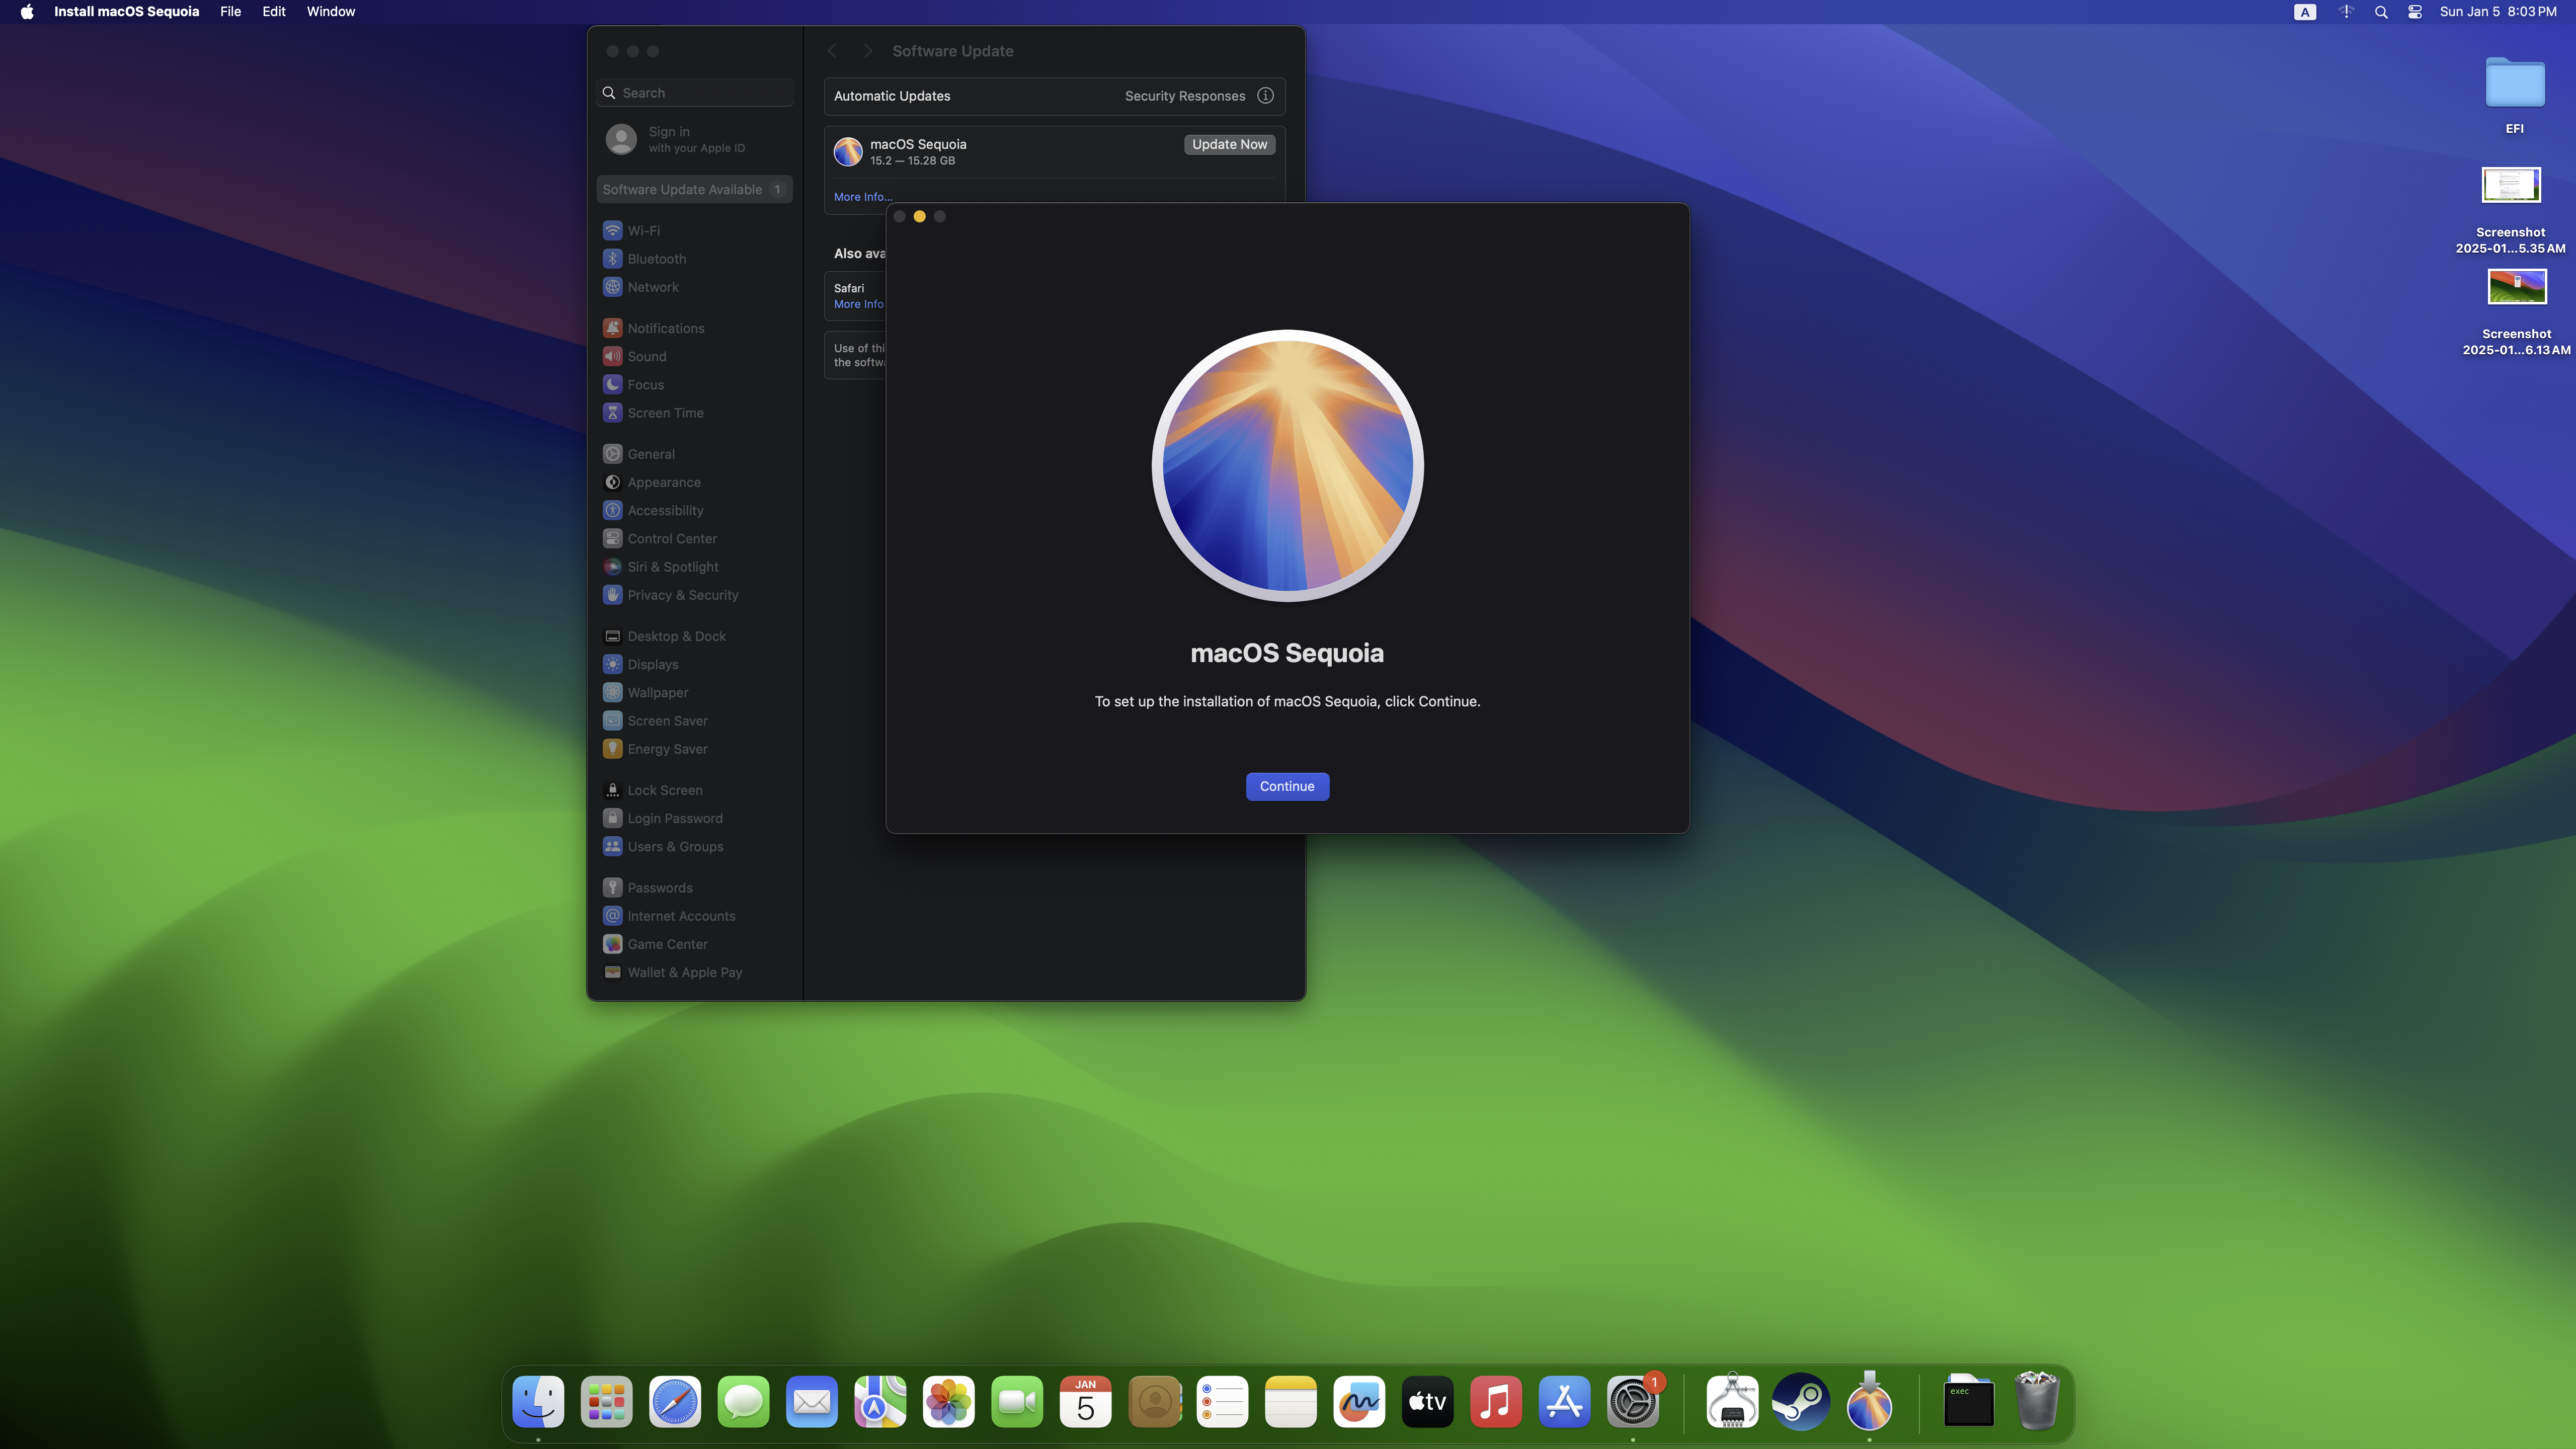The image size is (2576, 1449).
Task: Open the File menu
Action: 230,12
